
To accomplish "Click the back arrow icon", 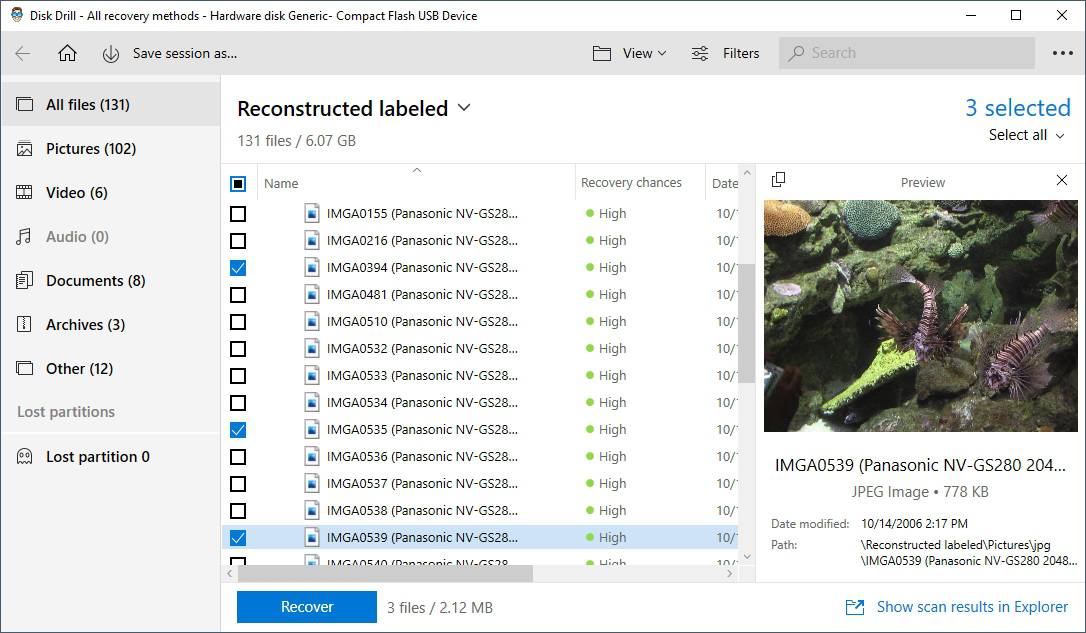I will point(23,54).
